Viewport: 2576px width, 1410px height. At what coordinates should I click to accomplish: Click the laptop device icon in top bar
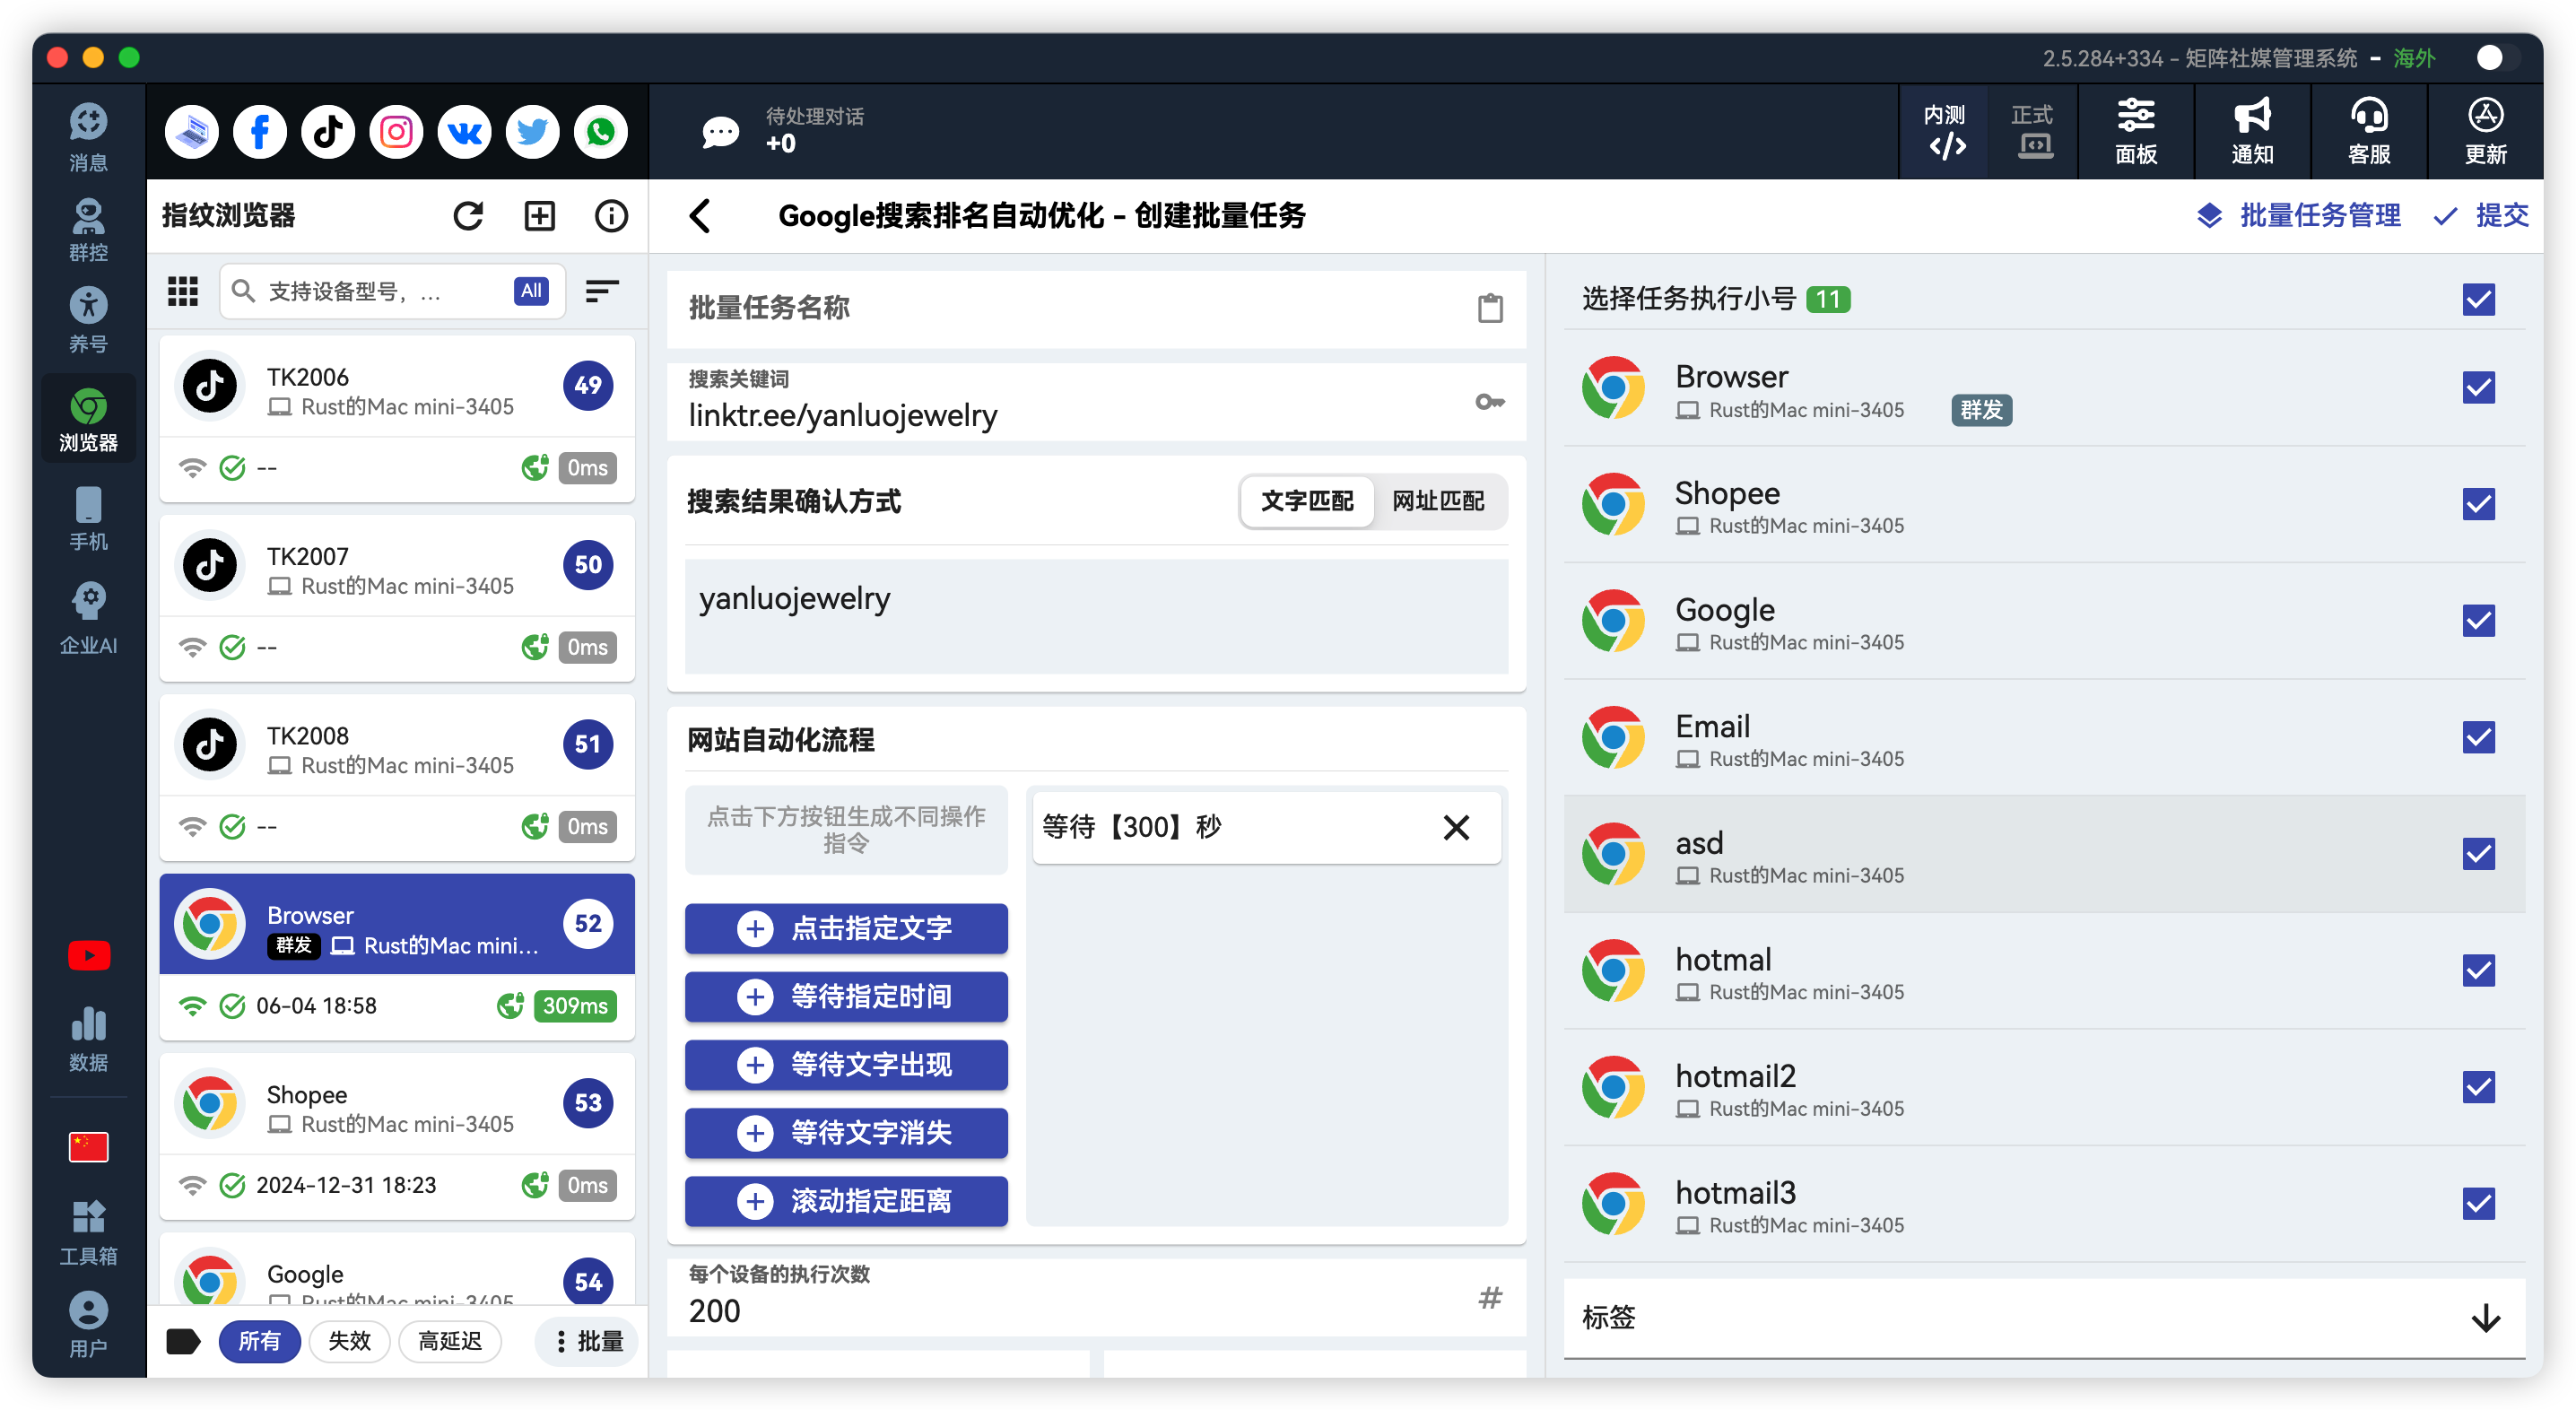tap(192, 131)
